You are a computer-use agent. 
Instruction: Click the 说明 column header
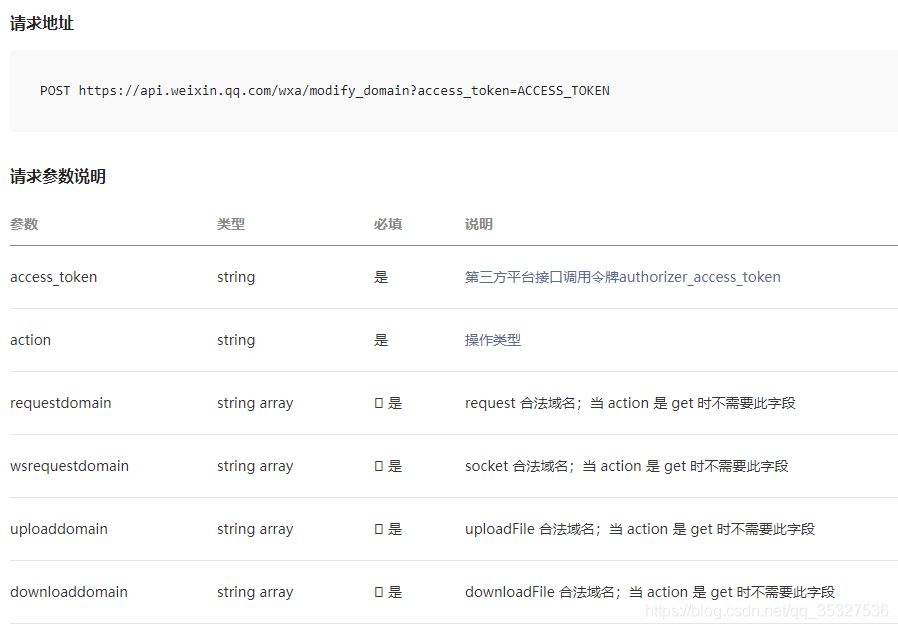[479, 224]
